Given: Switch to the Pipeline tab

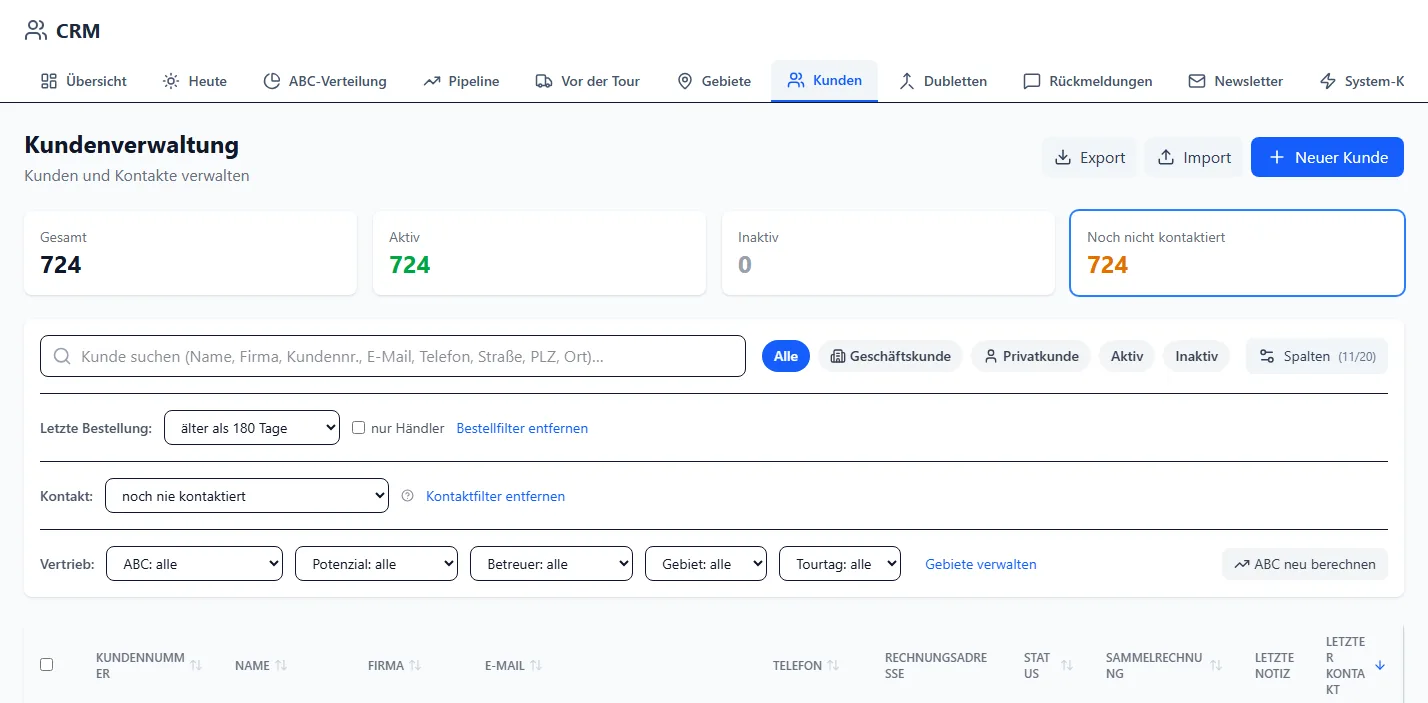Looking at the screenshot, I should click(461, 81).
